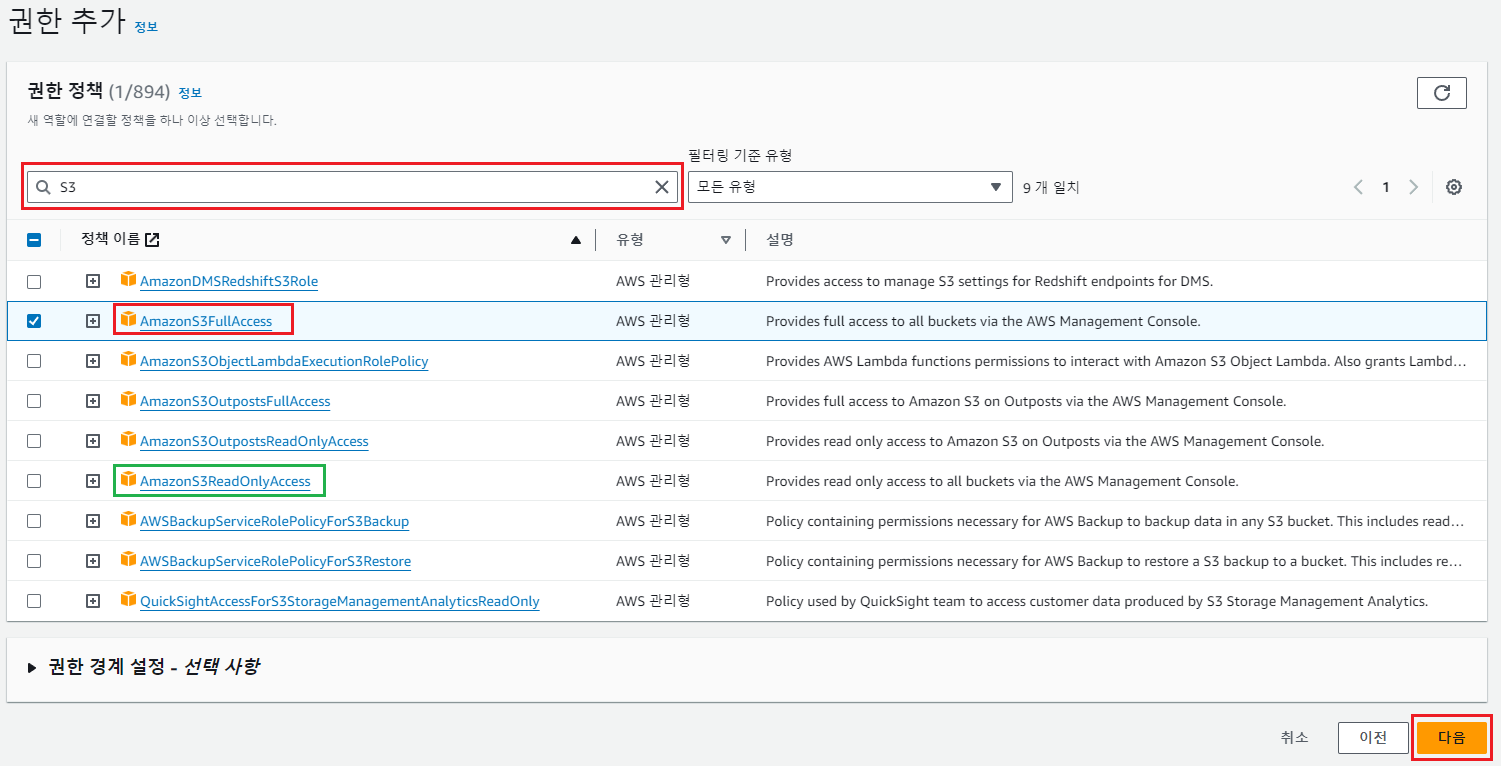Click the AWS 관리형 cell in AmazonS3FullAccess row
The height and width of the screenshot is (766, 1501).
653,321
